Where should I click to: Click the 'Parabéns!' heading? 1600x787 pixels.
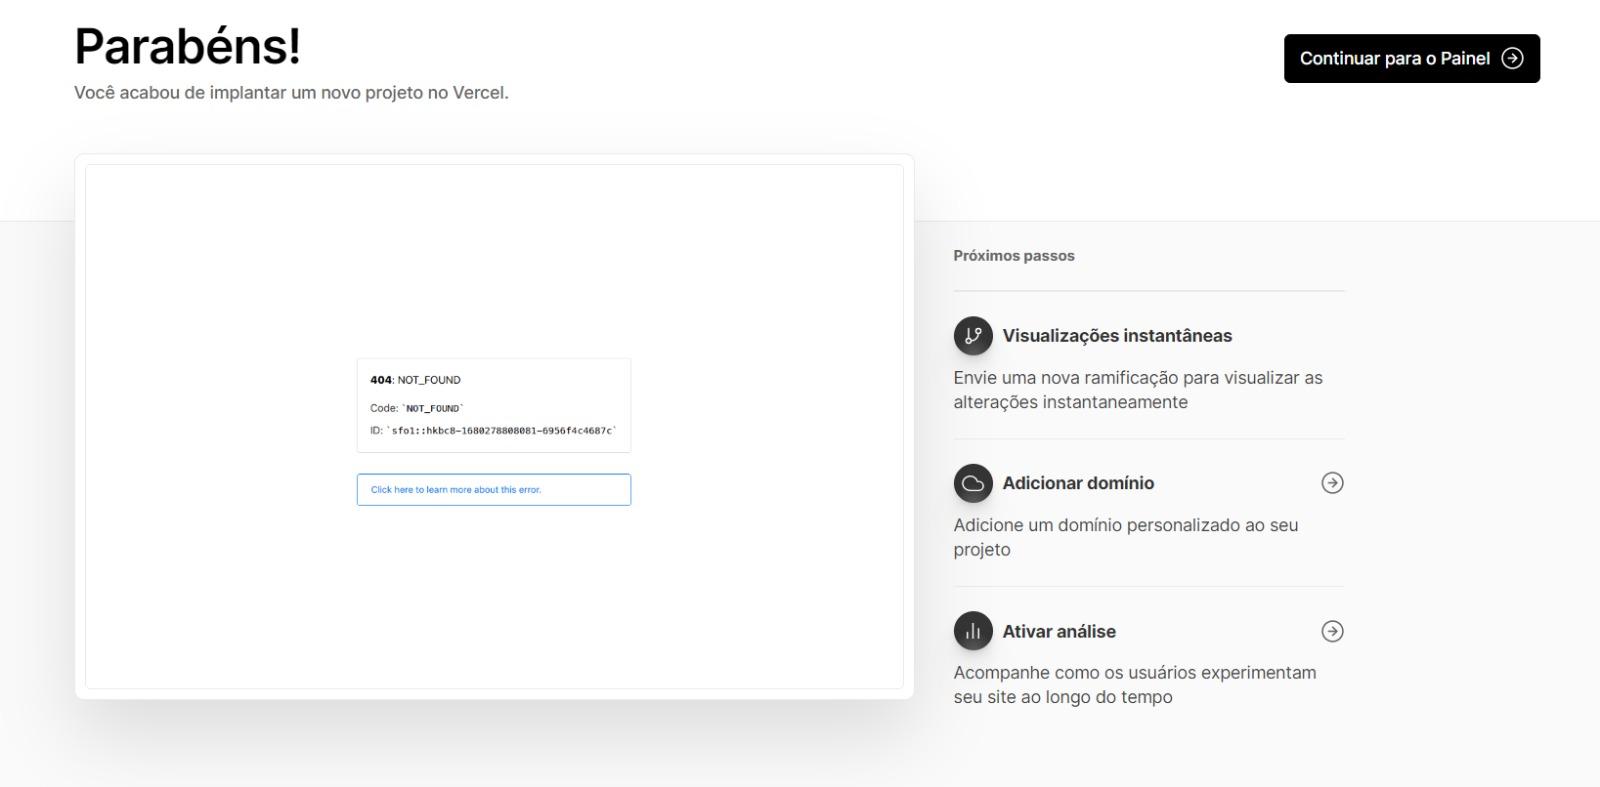coord(188,46)
